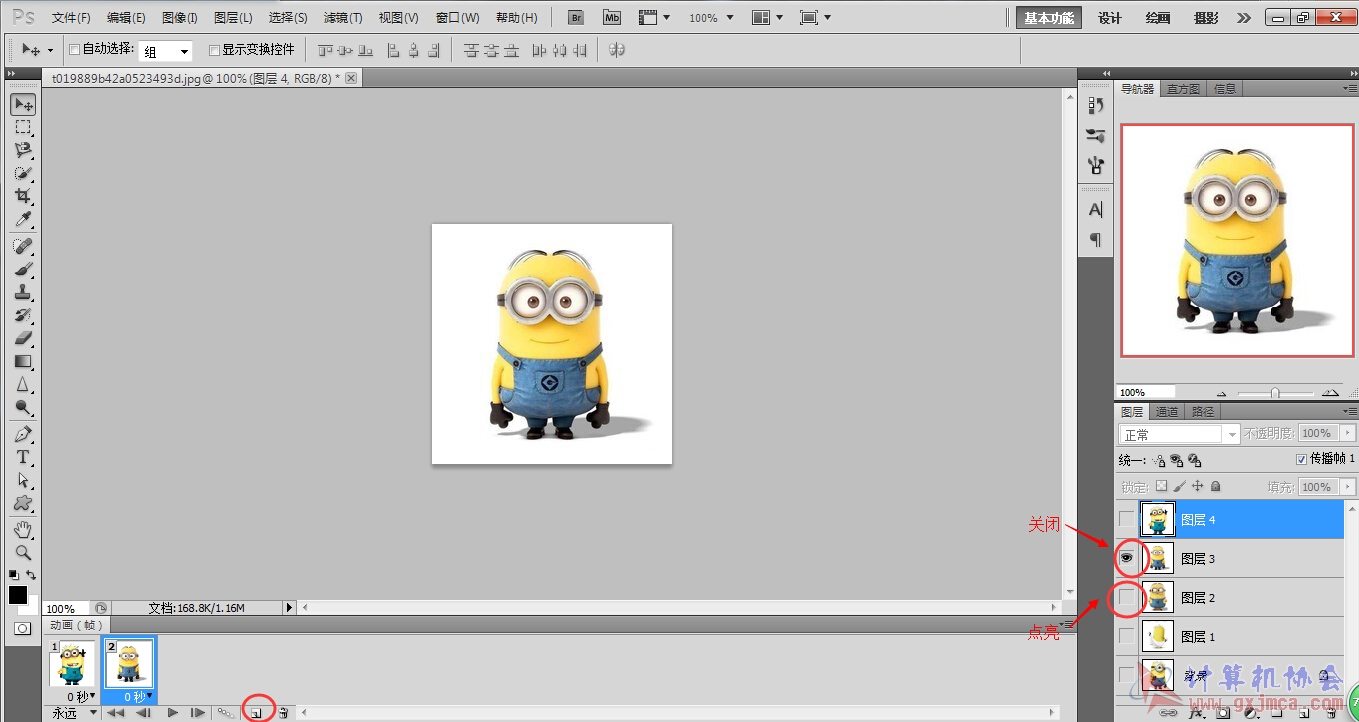Select the Custom Shape tool
The image size is (1359, 722).
(23, 503)
